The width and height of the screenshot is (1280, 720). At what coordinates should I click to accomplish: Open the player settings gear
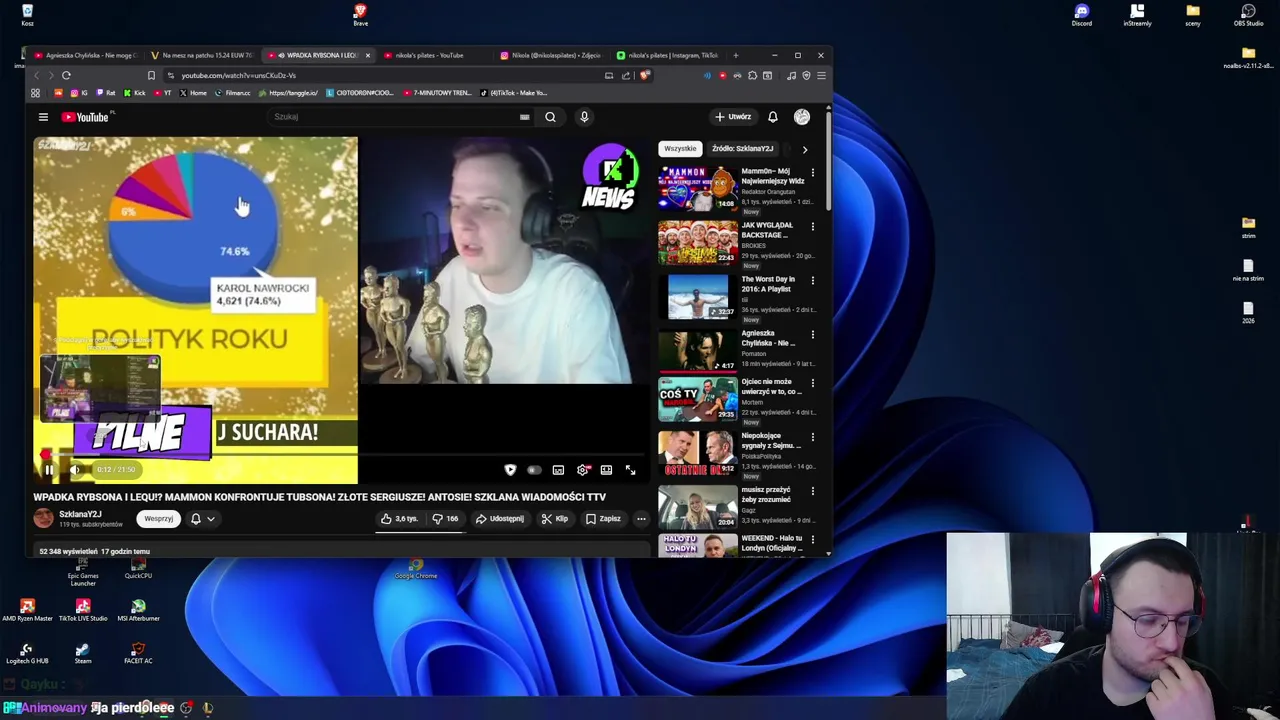point(583,470)
